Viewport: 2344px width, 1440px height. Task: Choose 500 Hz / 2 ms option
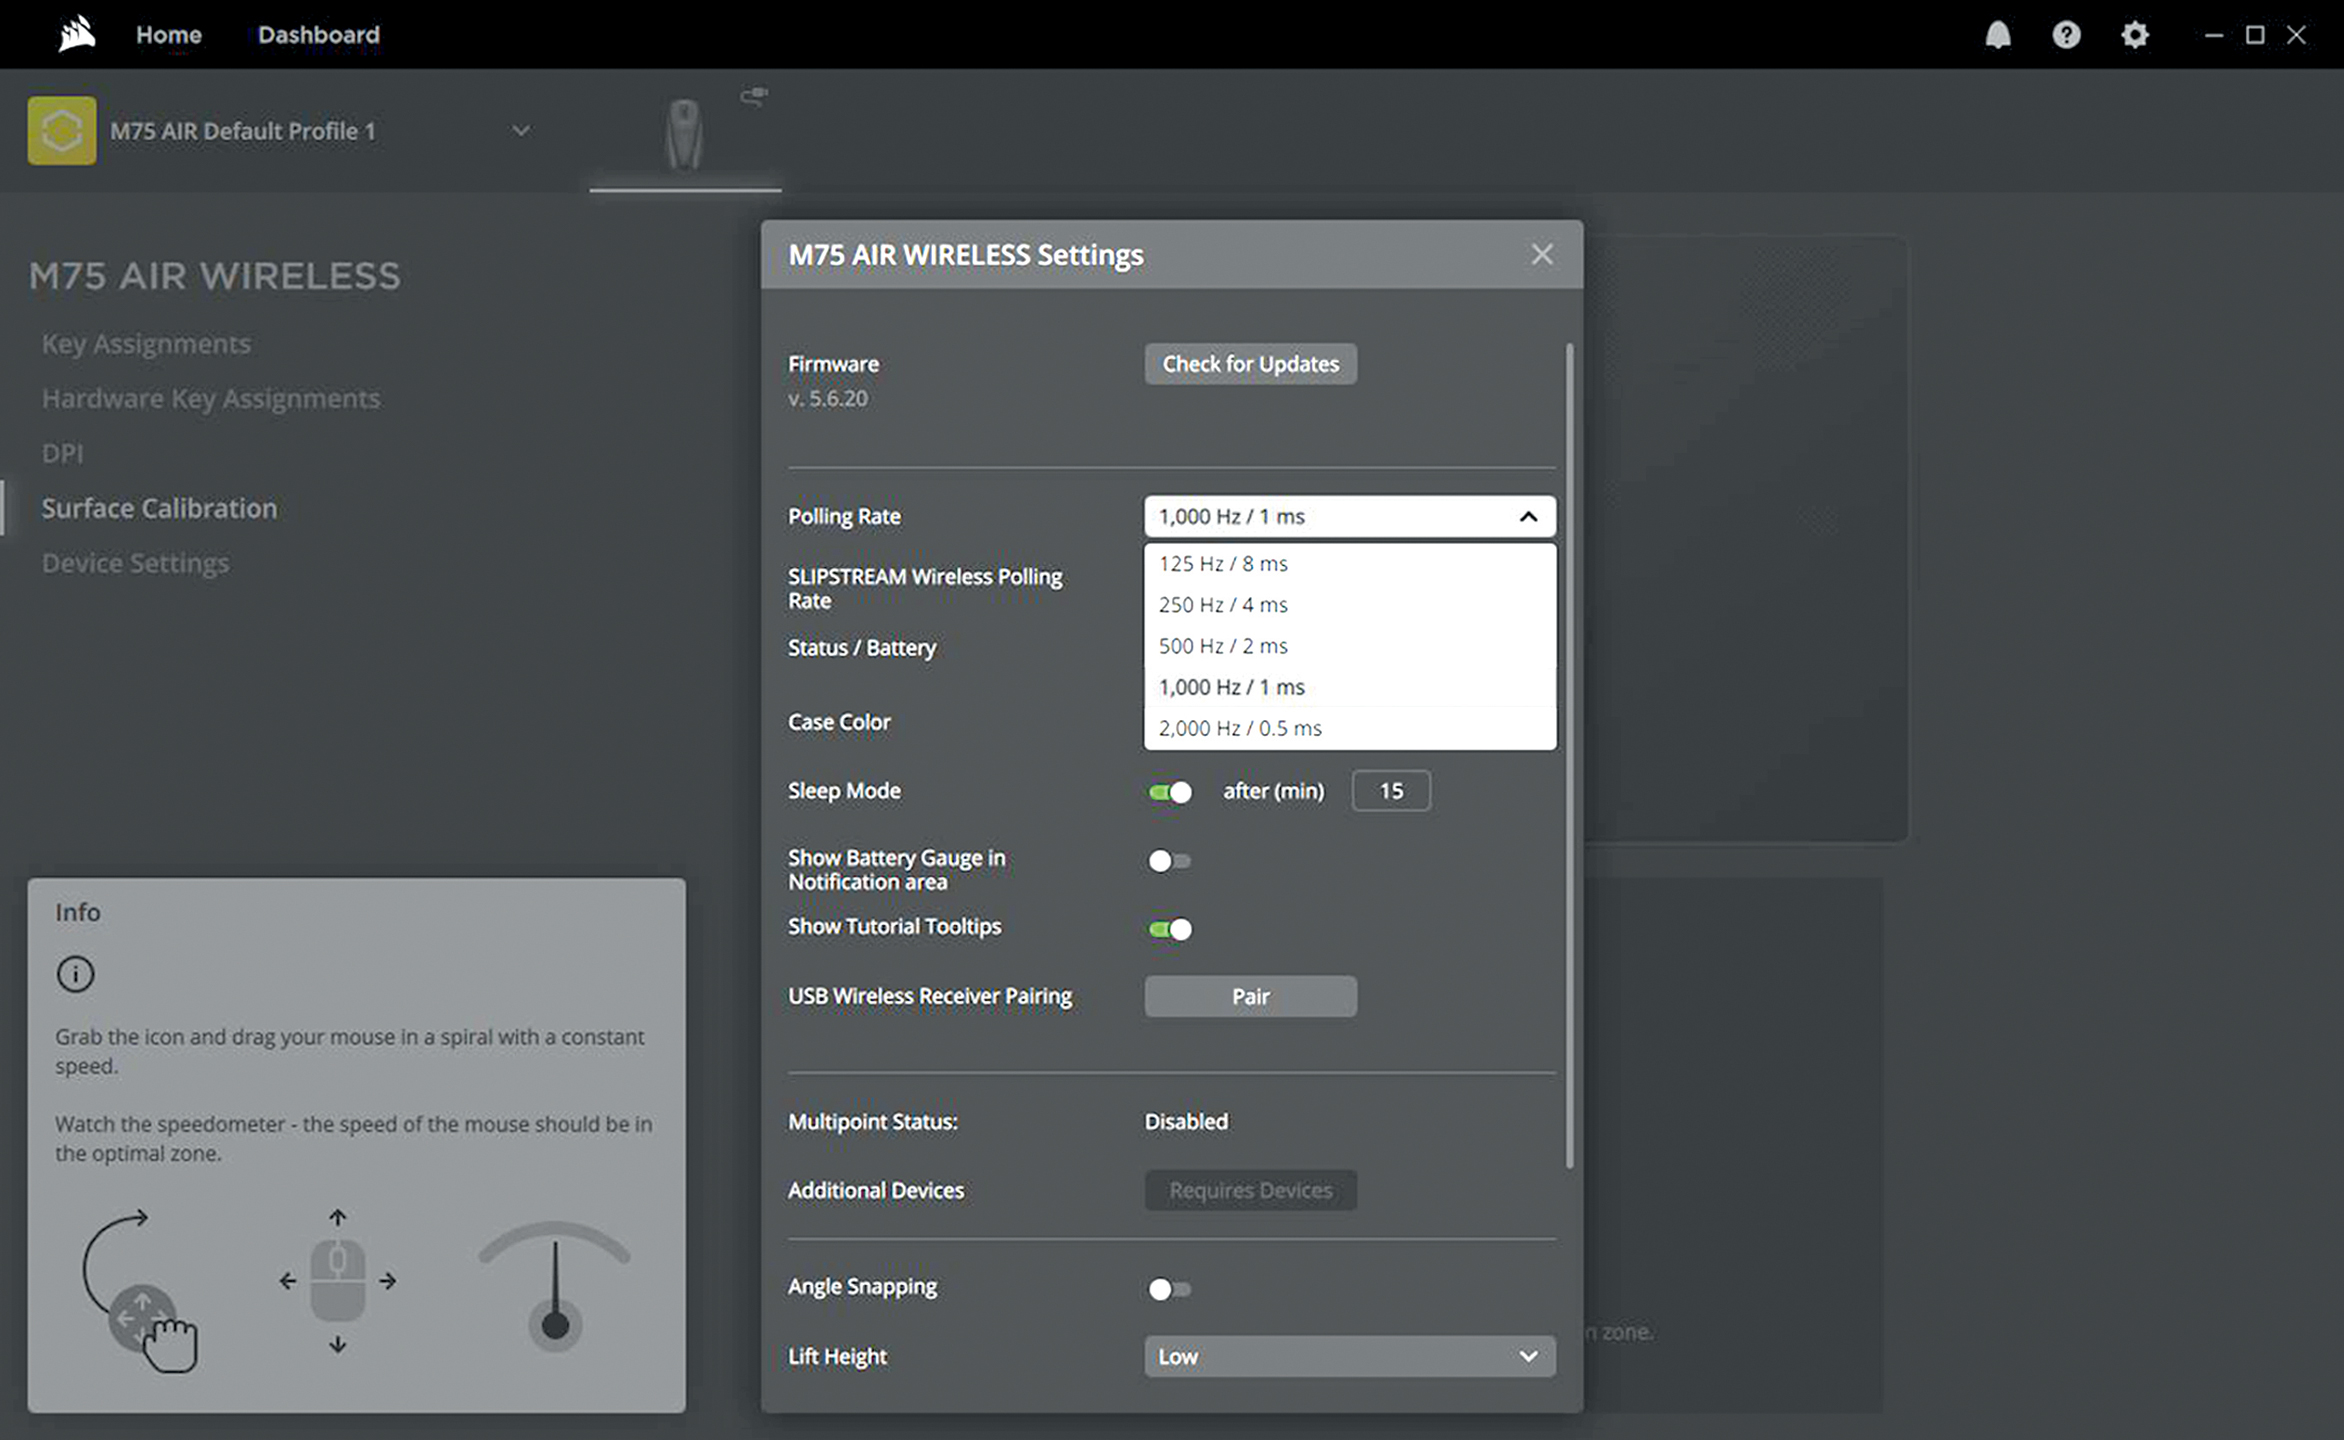1350,645
